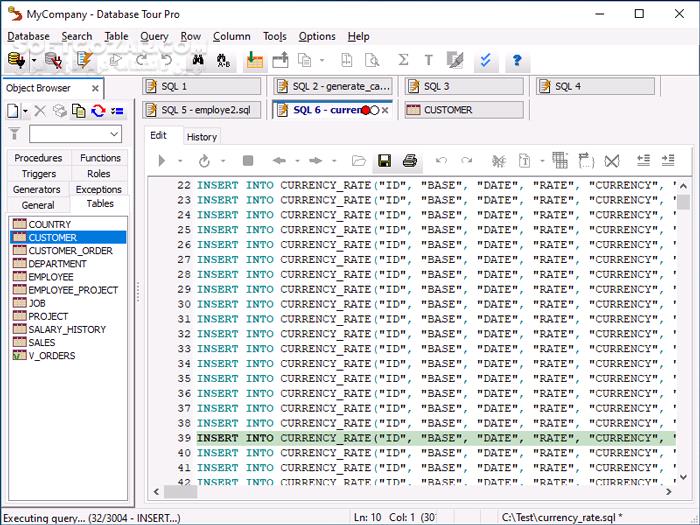Save the SQL file with floppy icon
The width and height of the screenshot is (700, 525).
click(384, 160)
